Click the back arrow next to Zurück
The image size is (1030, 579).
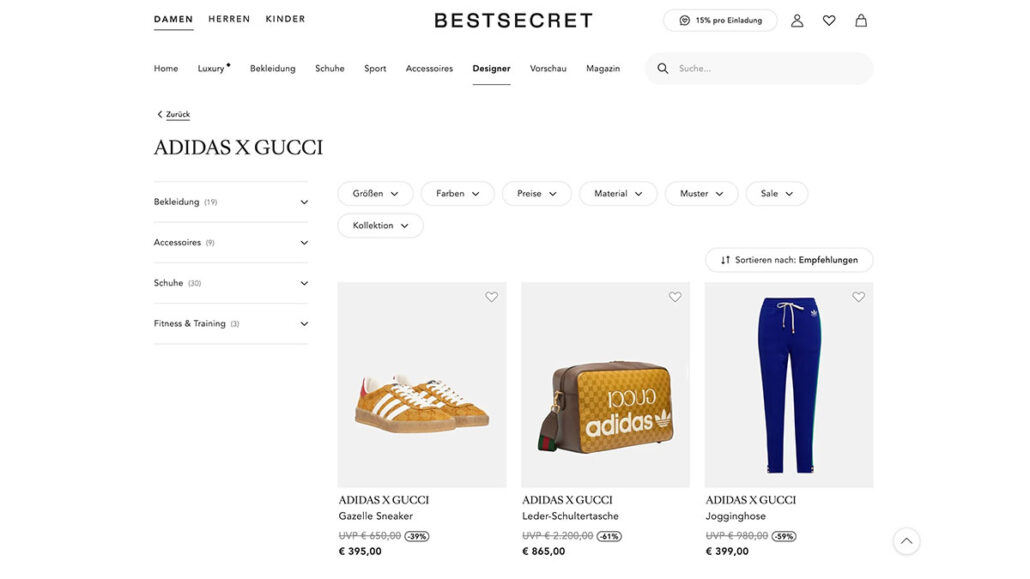159,114
